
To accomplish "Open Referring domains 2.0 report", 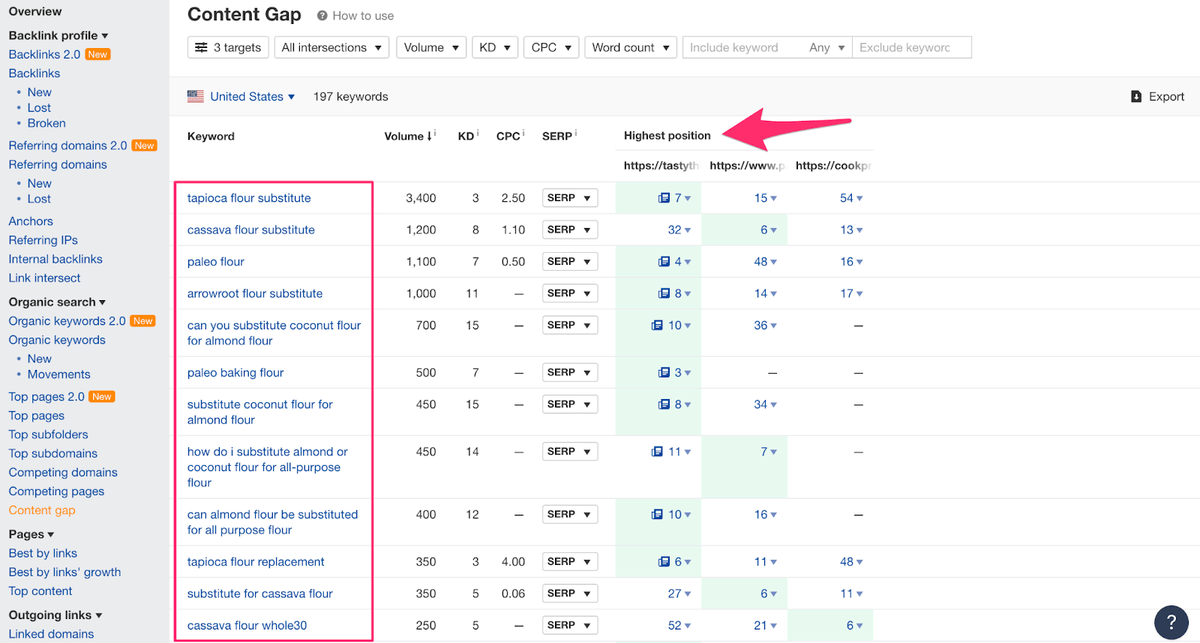I will [67, 146].
